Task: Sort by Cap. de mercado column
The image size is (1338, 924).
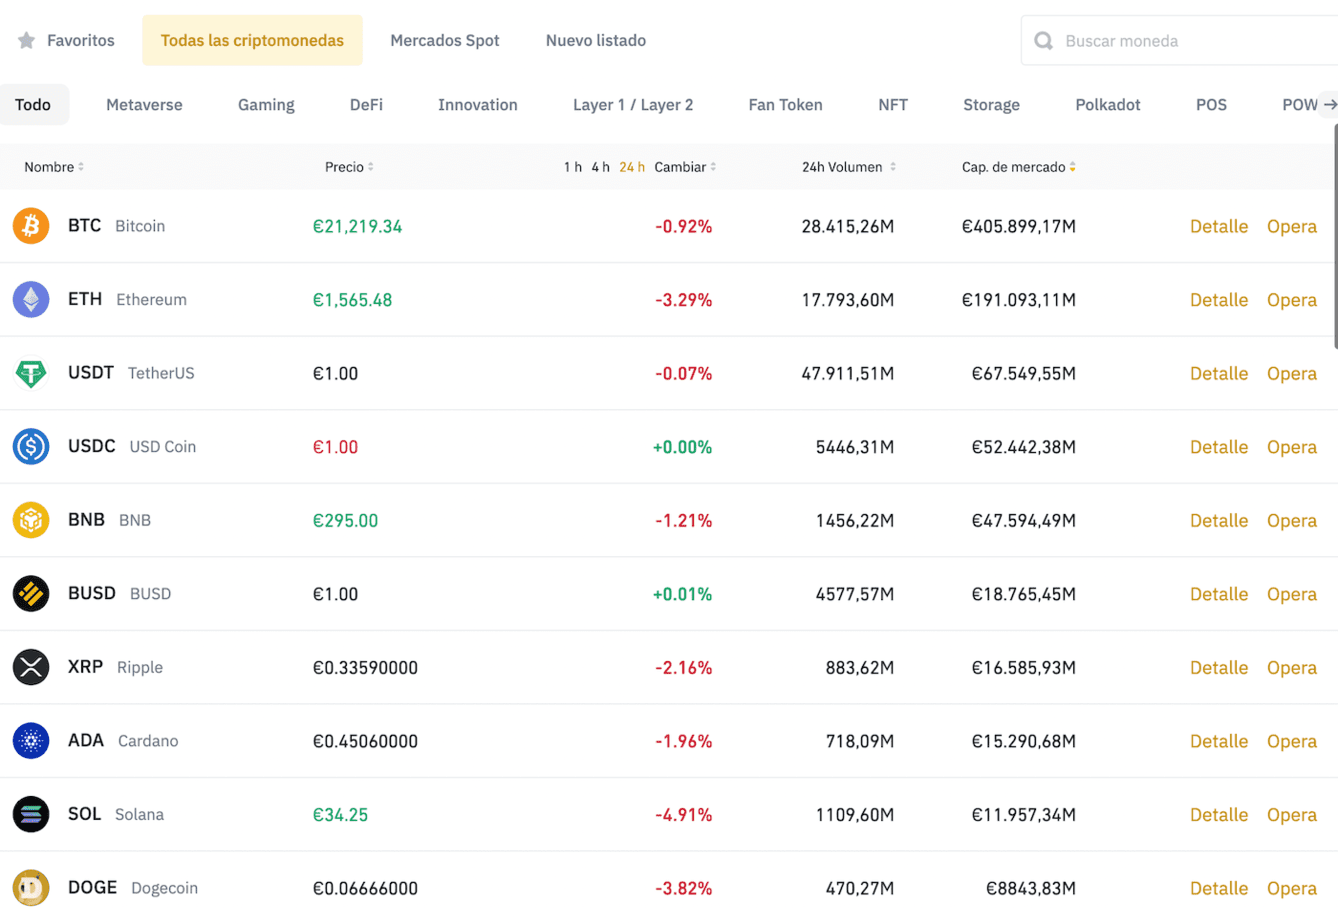Action: pos(1019,167)
